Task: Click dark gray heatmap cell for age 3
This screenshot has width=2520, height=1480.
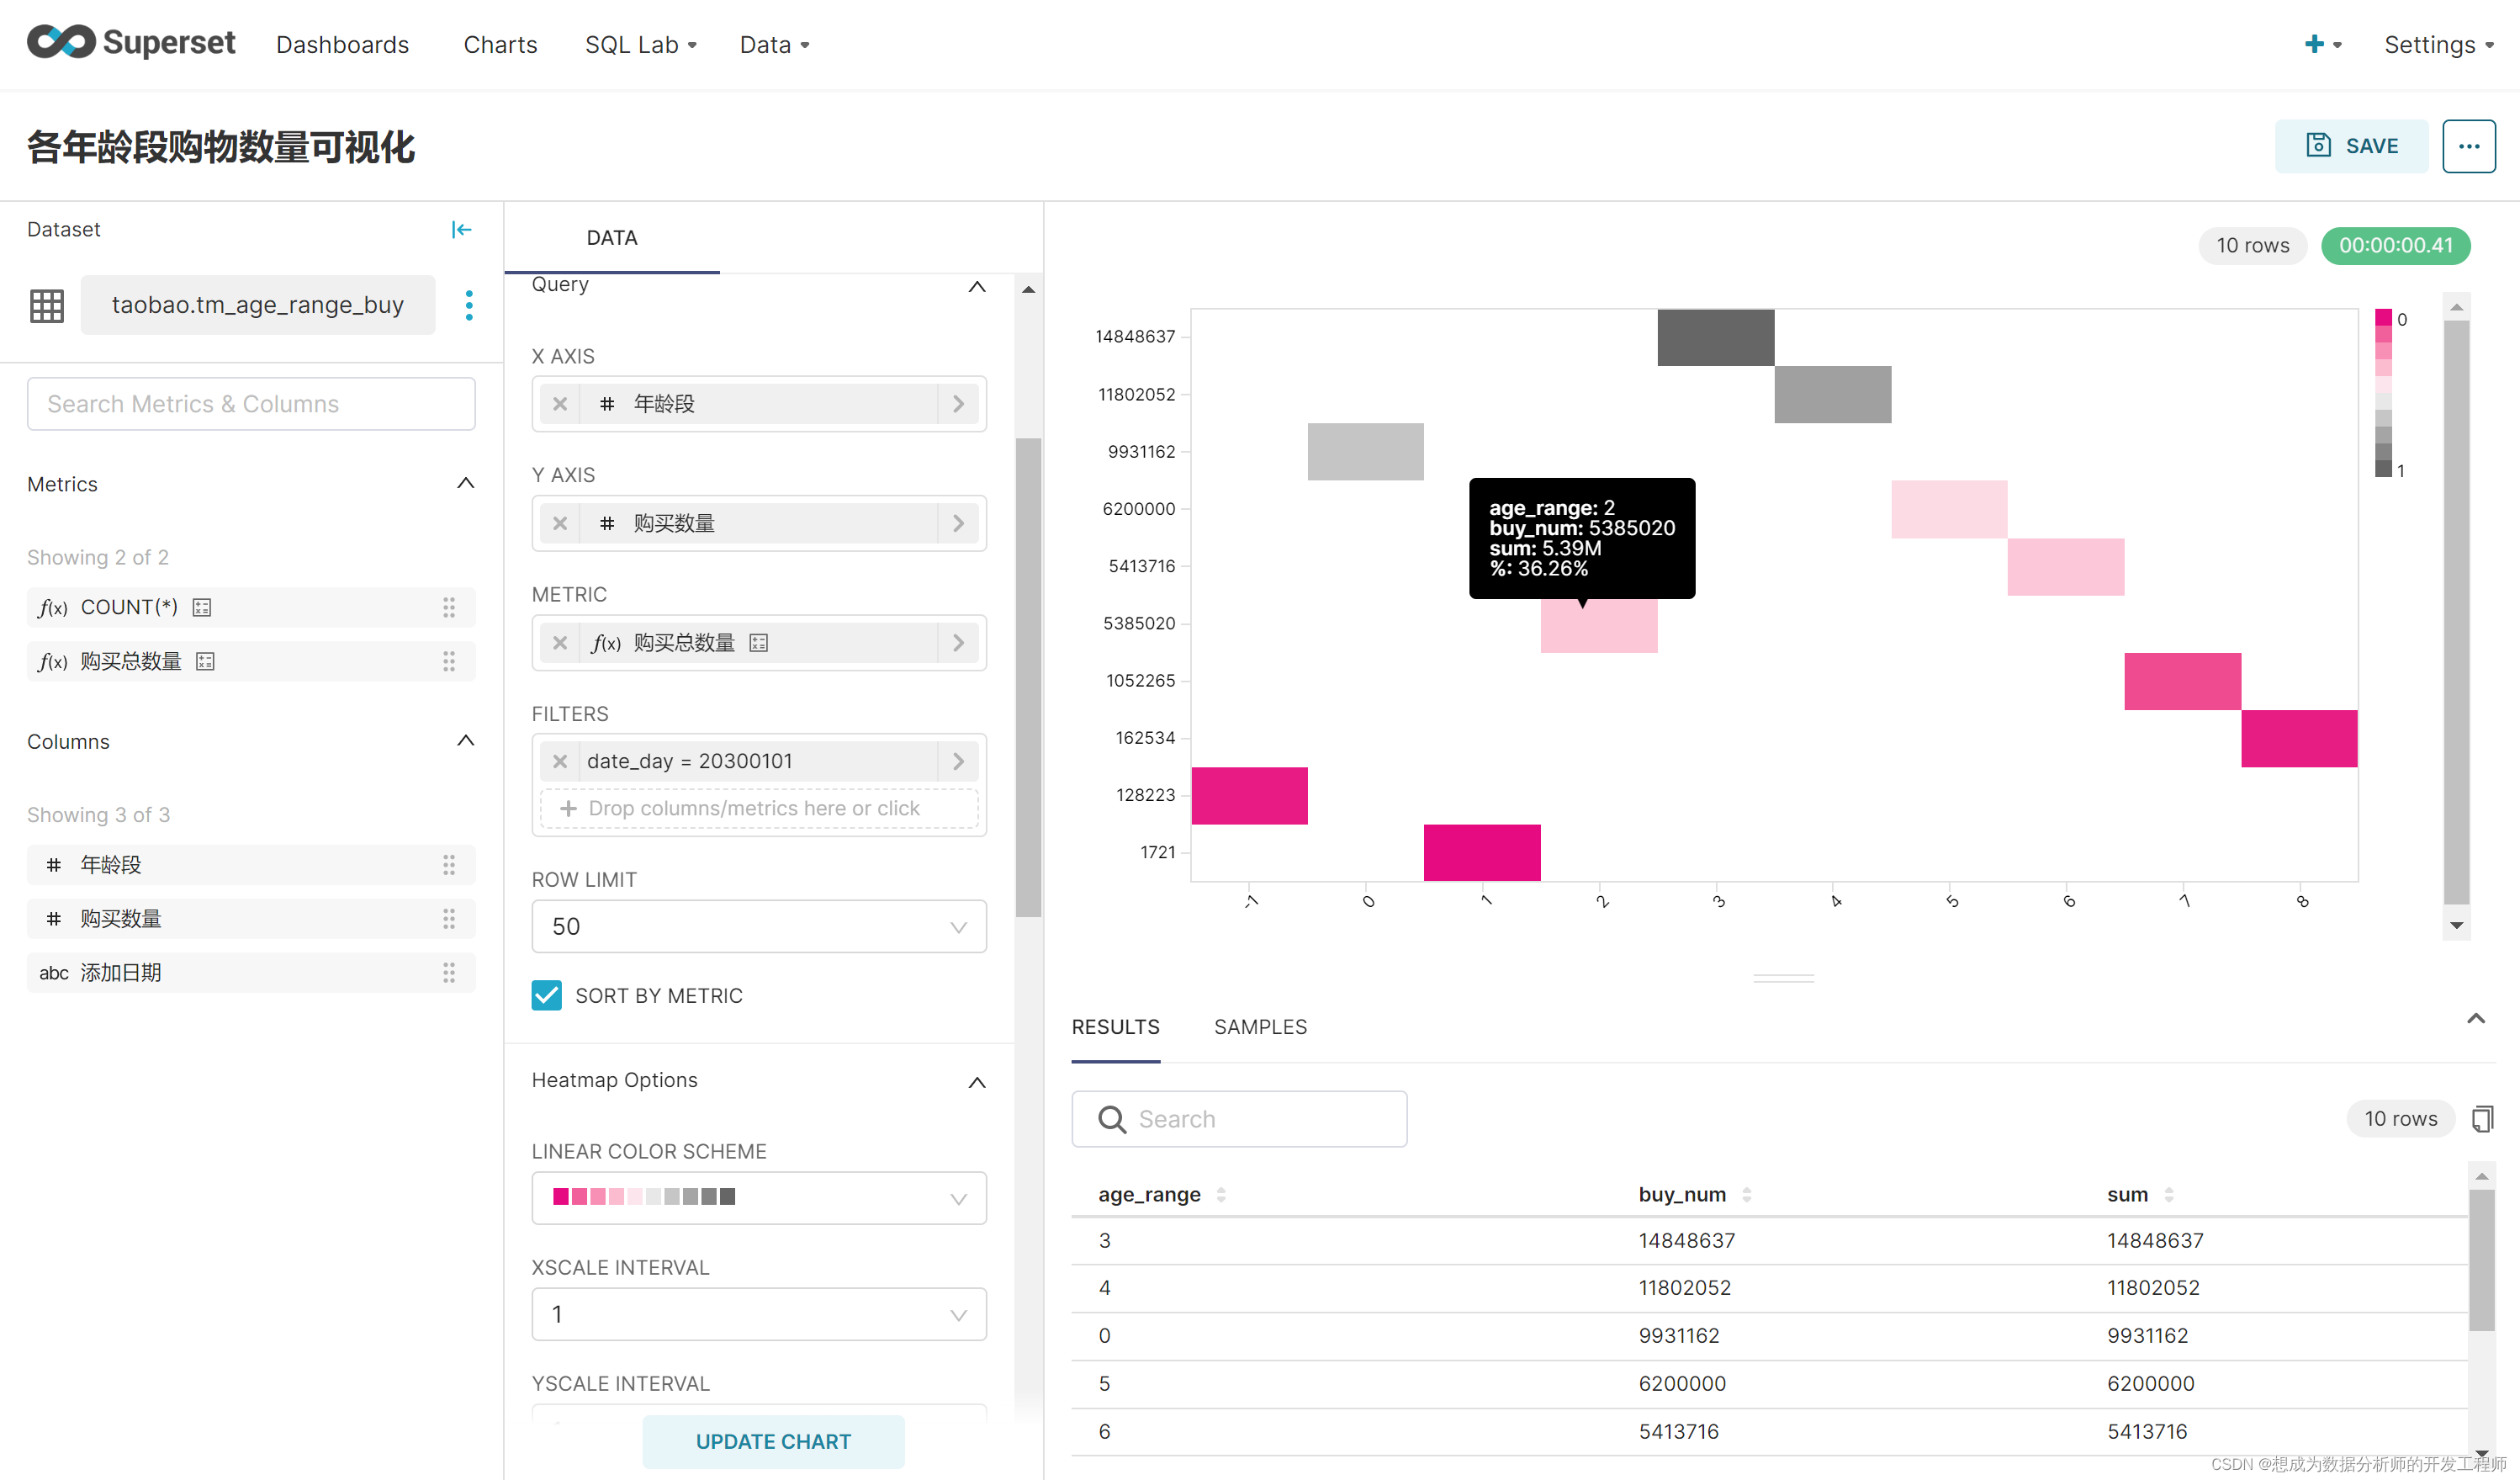Action: pos(1716,337)
